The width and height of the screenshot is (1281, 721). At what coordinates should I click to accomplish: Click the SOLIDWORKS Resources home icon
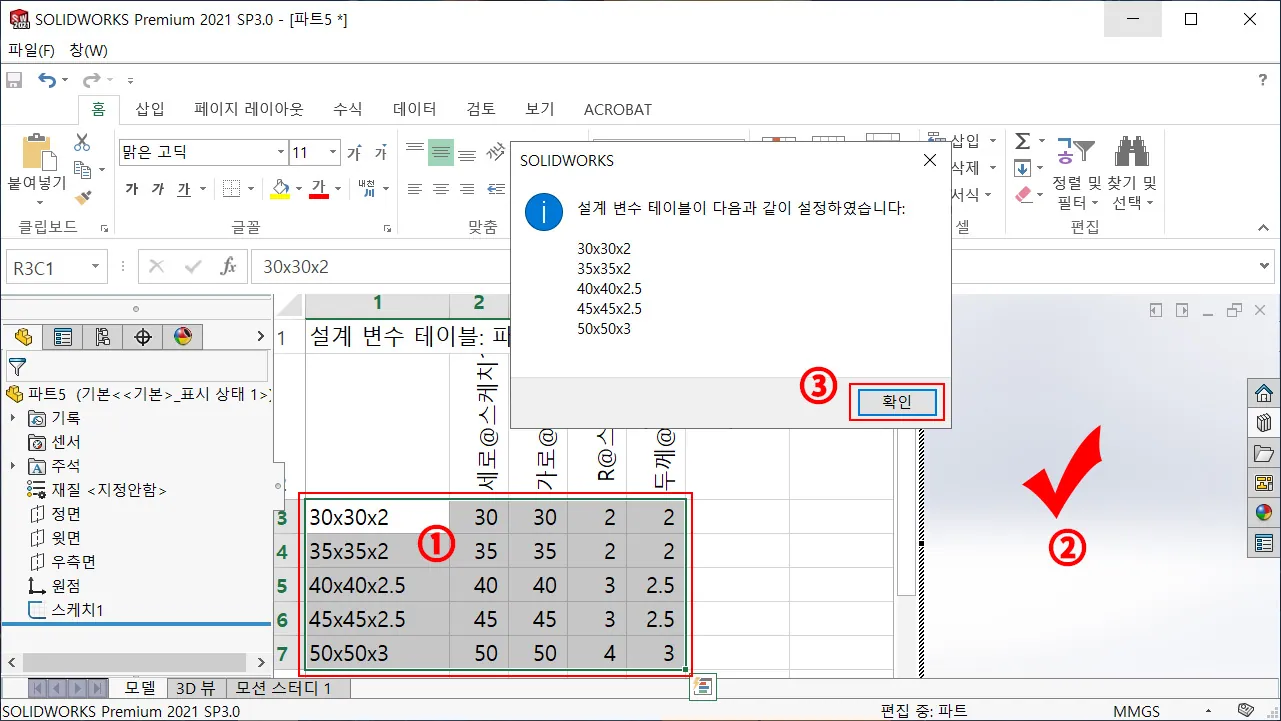point(1264,392)
